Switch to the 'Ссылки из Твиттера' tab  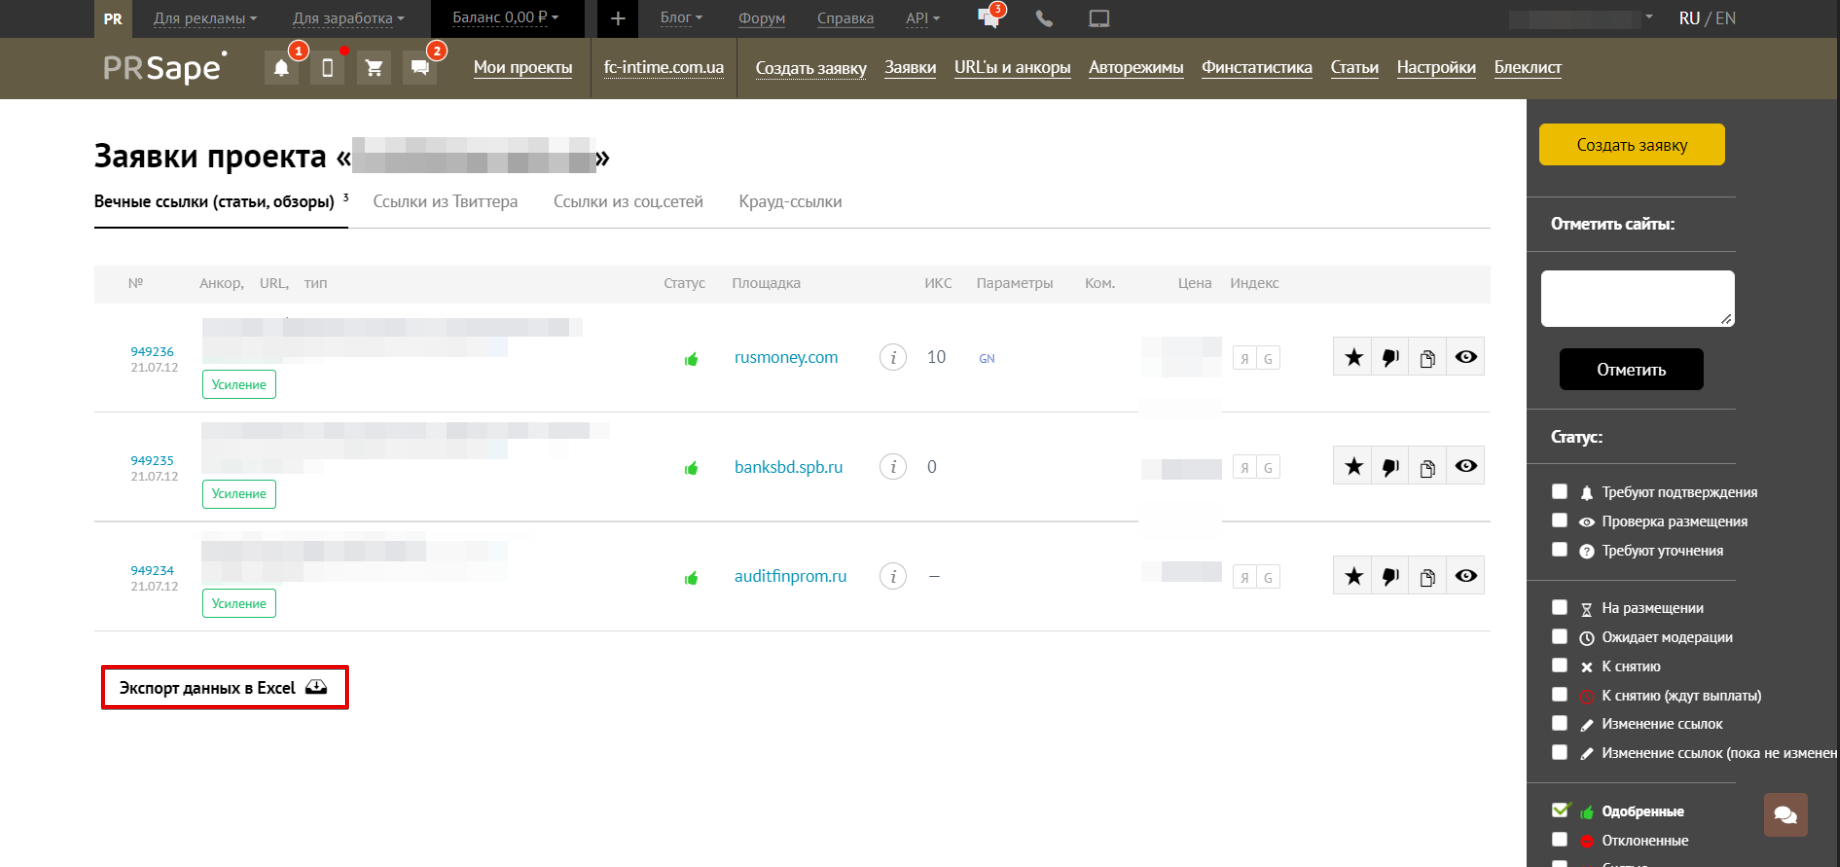[x=445, y=201]
